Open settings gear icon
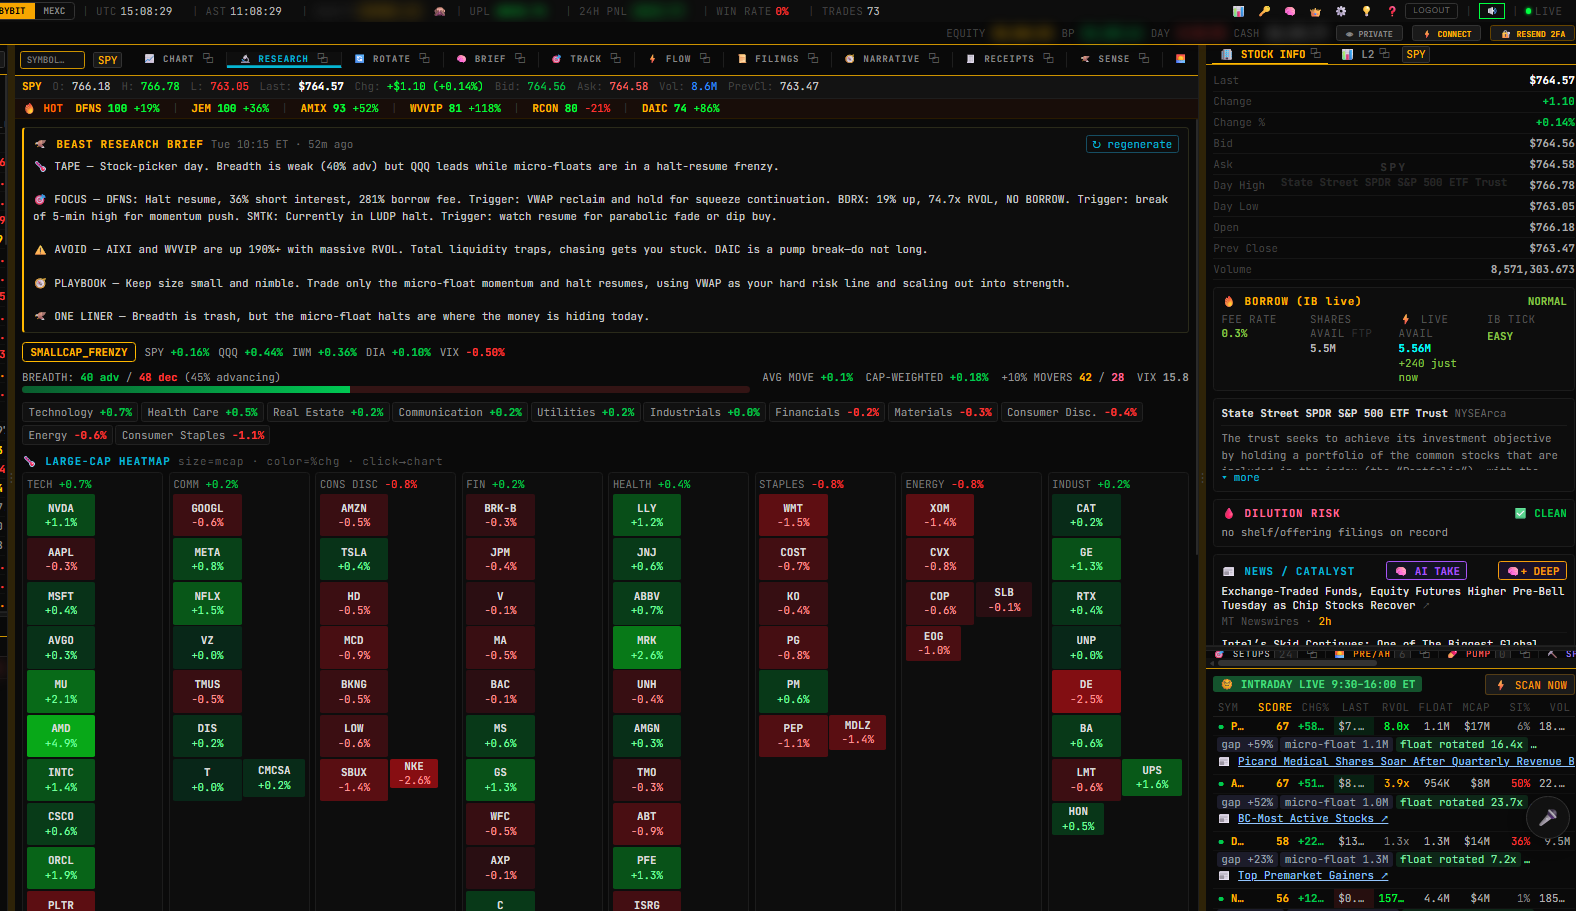 tap(1341, 11)
